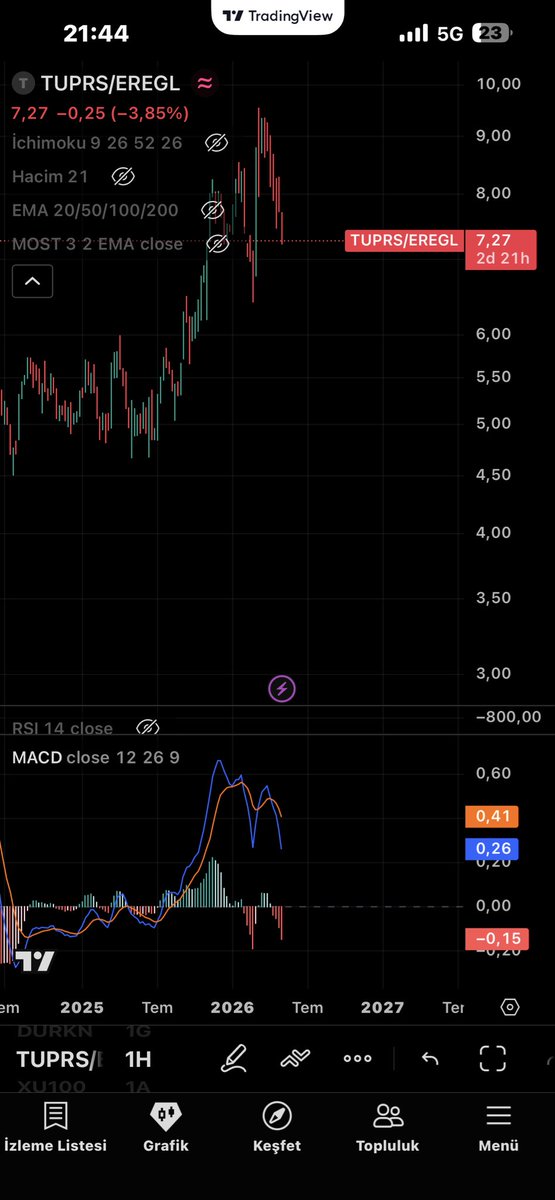The width and height of the screenshot is (555, 1200).
Task: Tap the cellular signal bars icon
Action: [x=413, y=34]
